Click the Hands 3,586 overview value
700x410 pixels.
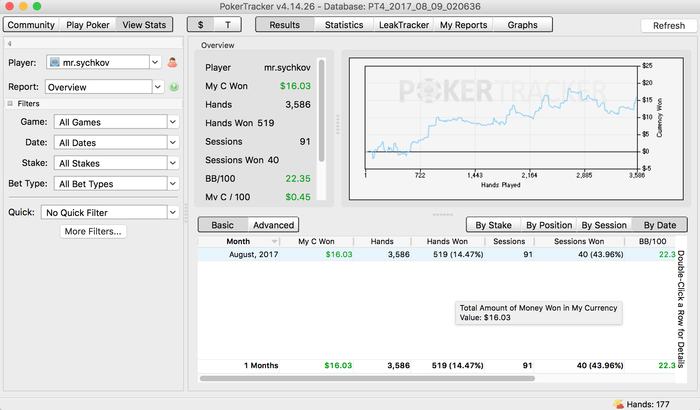[298, 104]
